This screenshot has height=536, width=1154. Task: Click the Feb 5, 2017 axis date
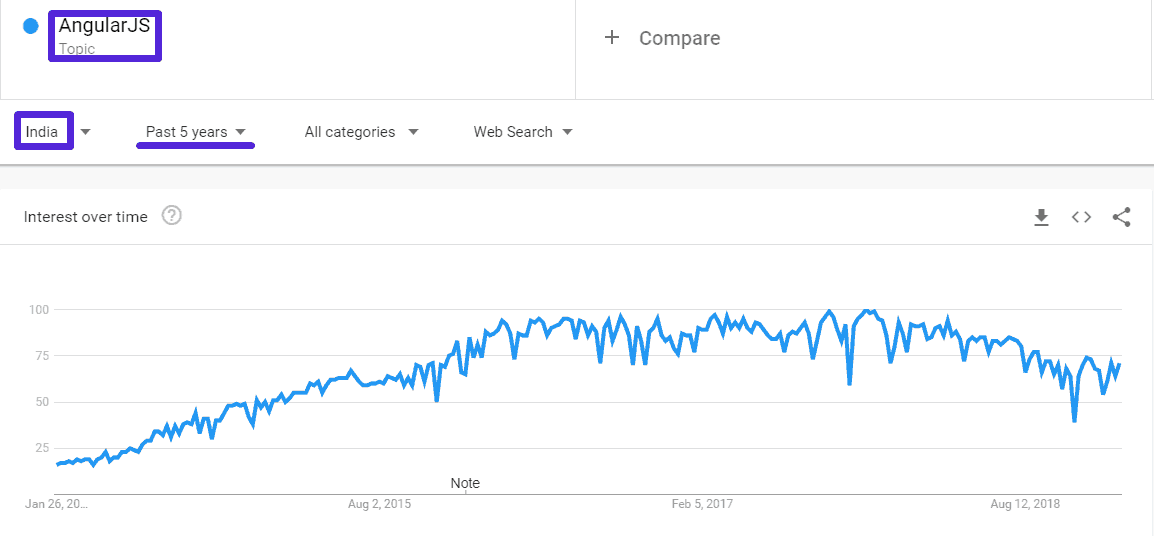(x=702, y=504)
